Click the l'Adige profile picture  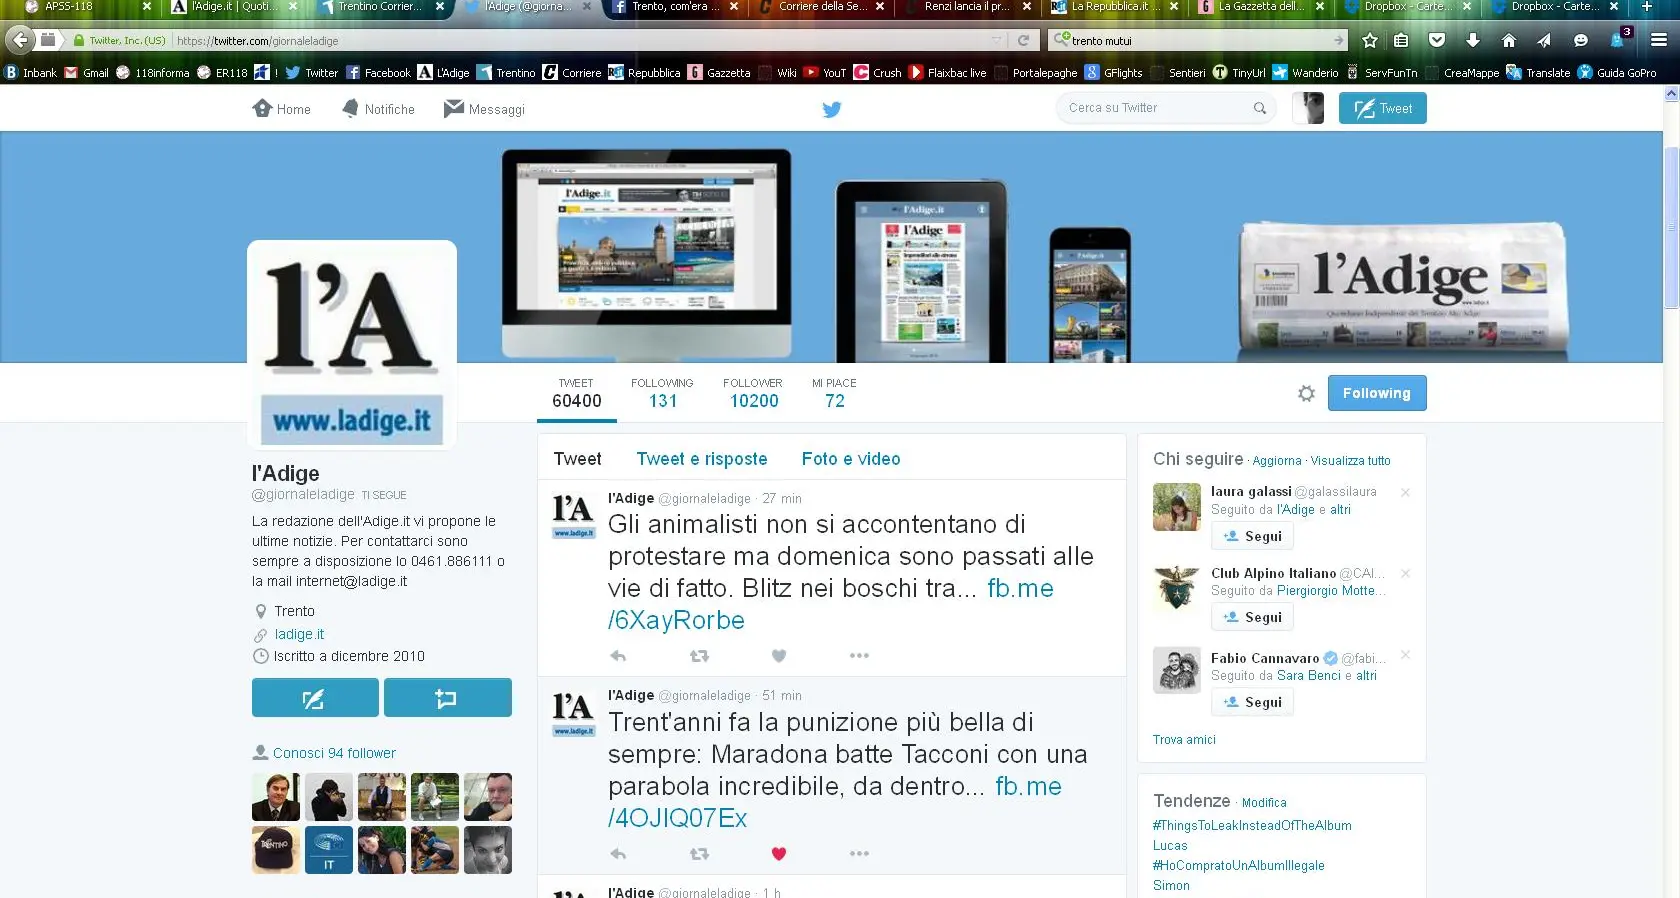pos(352,345)
